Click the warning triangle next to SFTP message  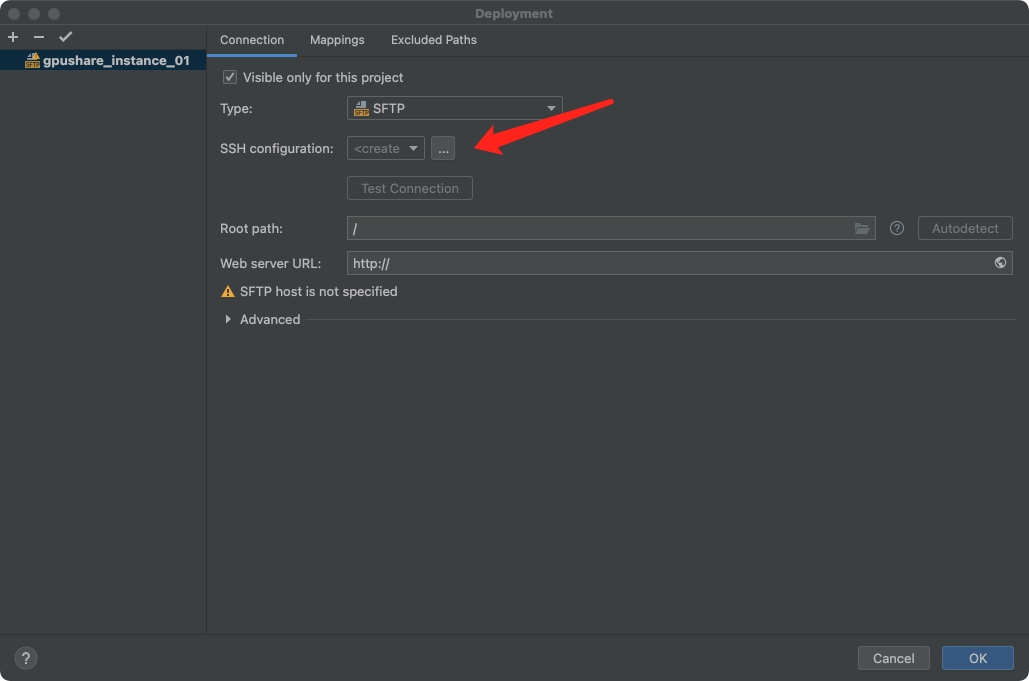pyautogui.click(x=227, y=291)
